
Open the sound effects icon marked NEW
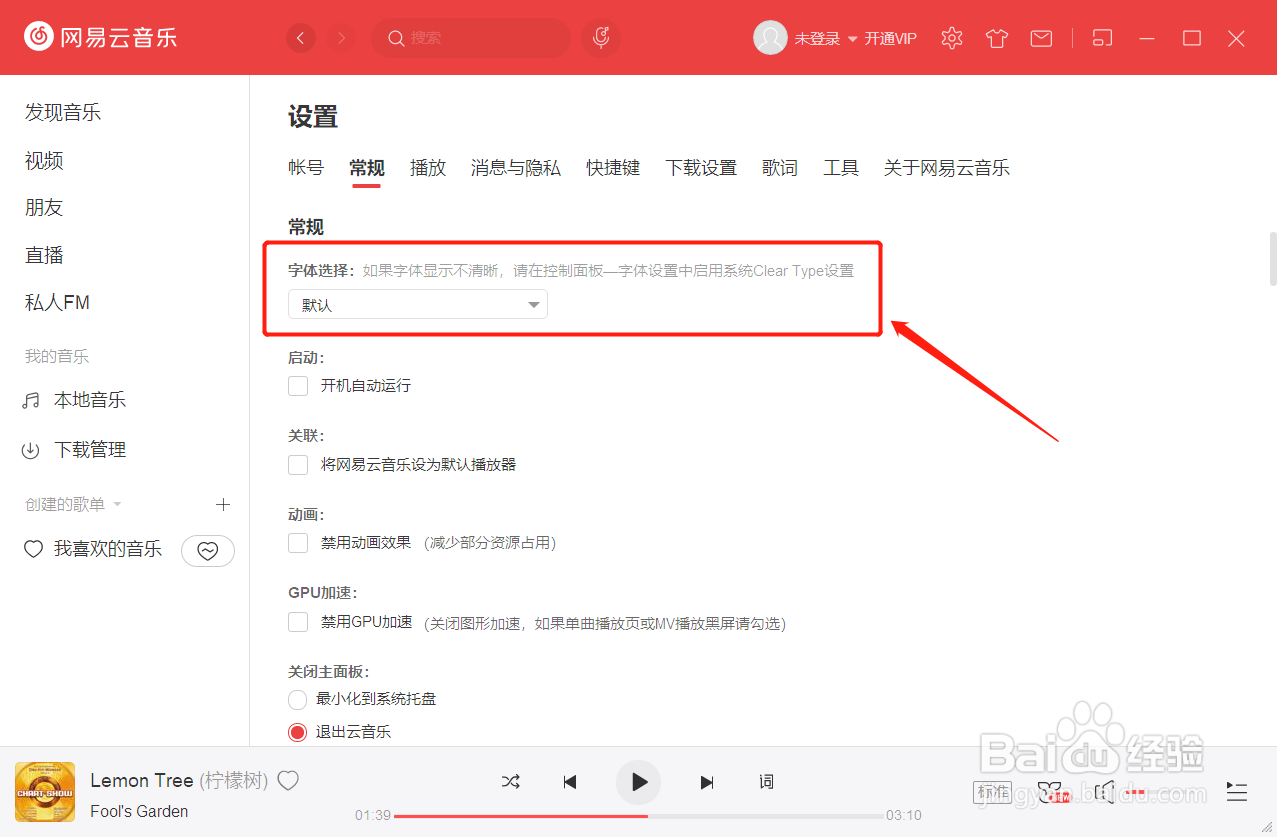(x=1053, y=793)
